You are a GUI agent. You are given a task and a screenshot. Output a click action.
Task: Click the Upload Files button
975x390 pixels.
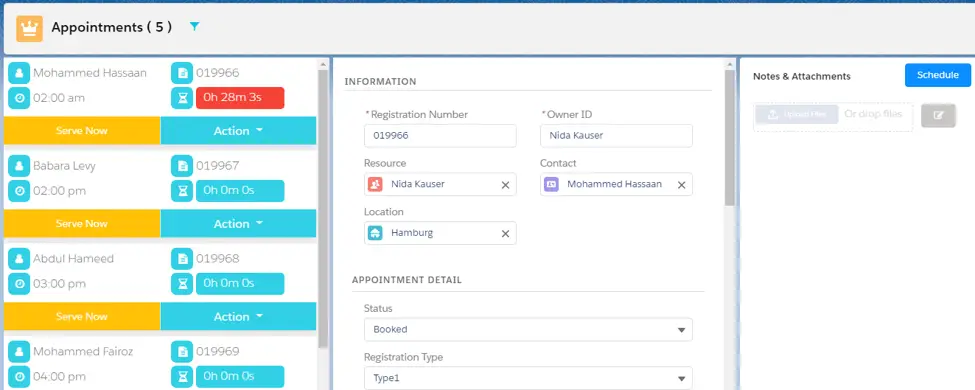point(797,114)
